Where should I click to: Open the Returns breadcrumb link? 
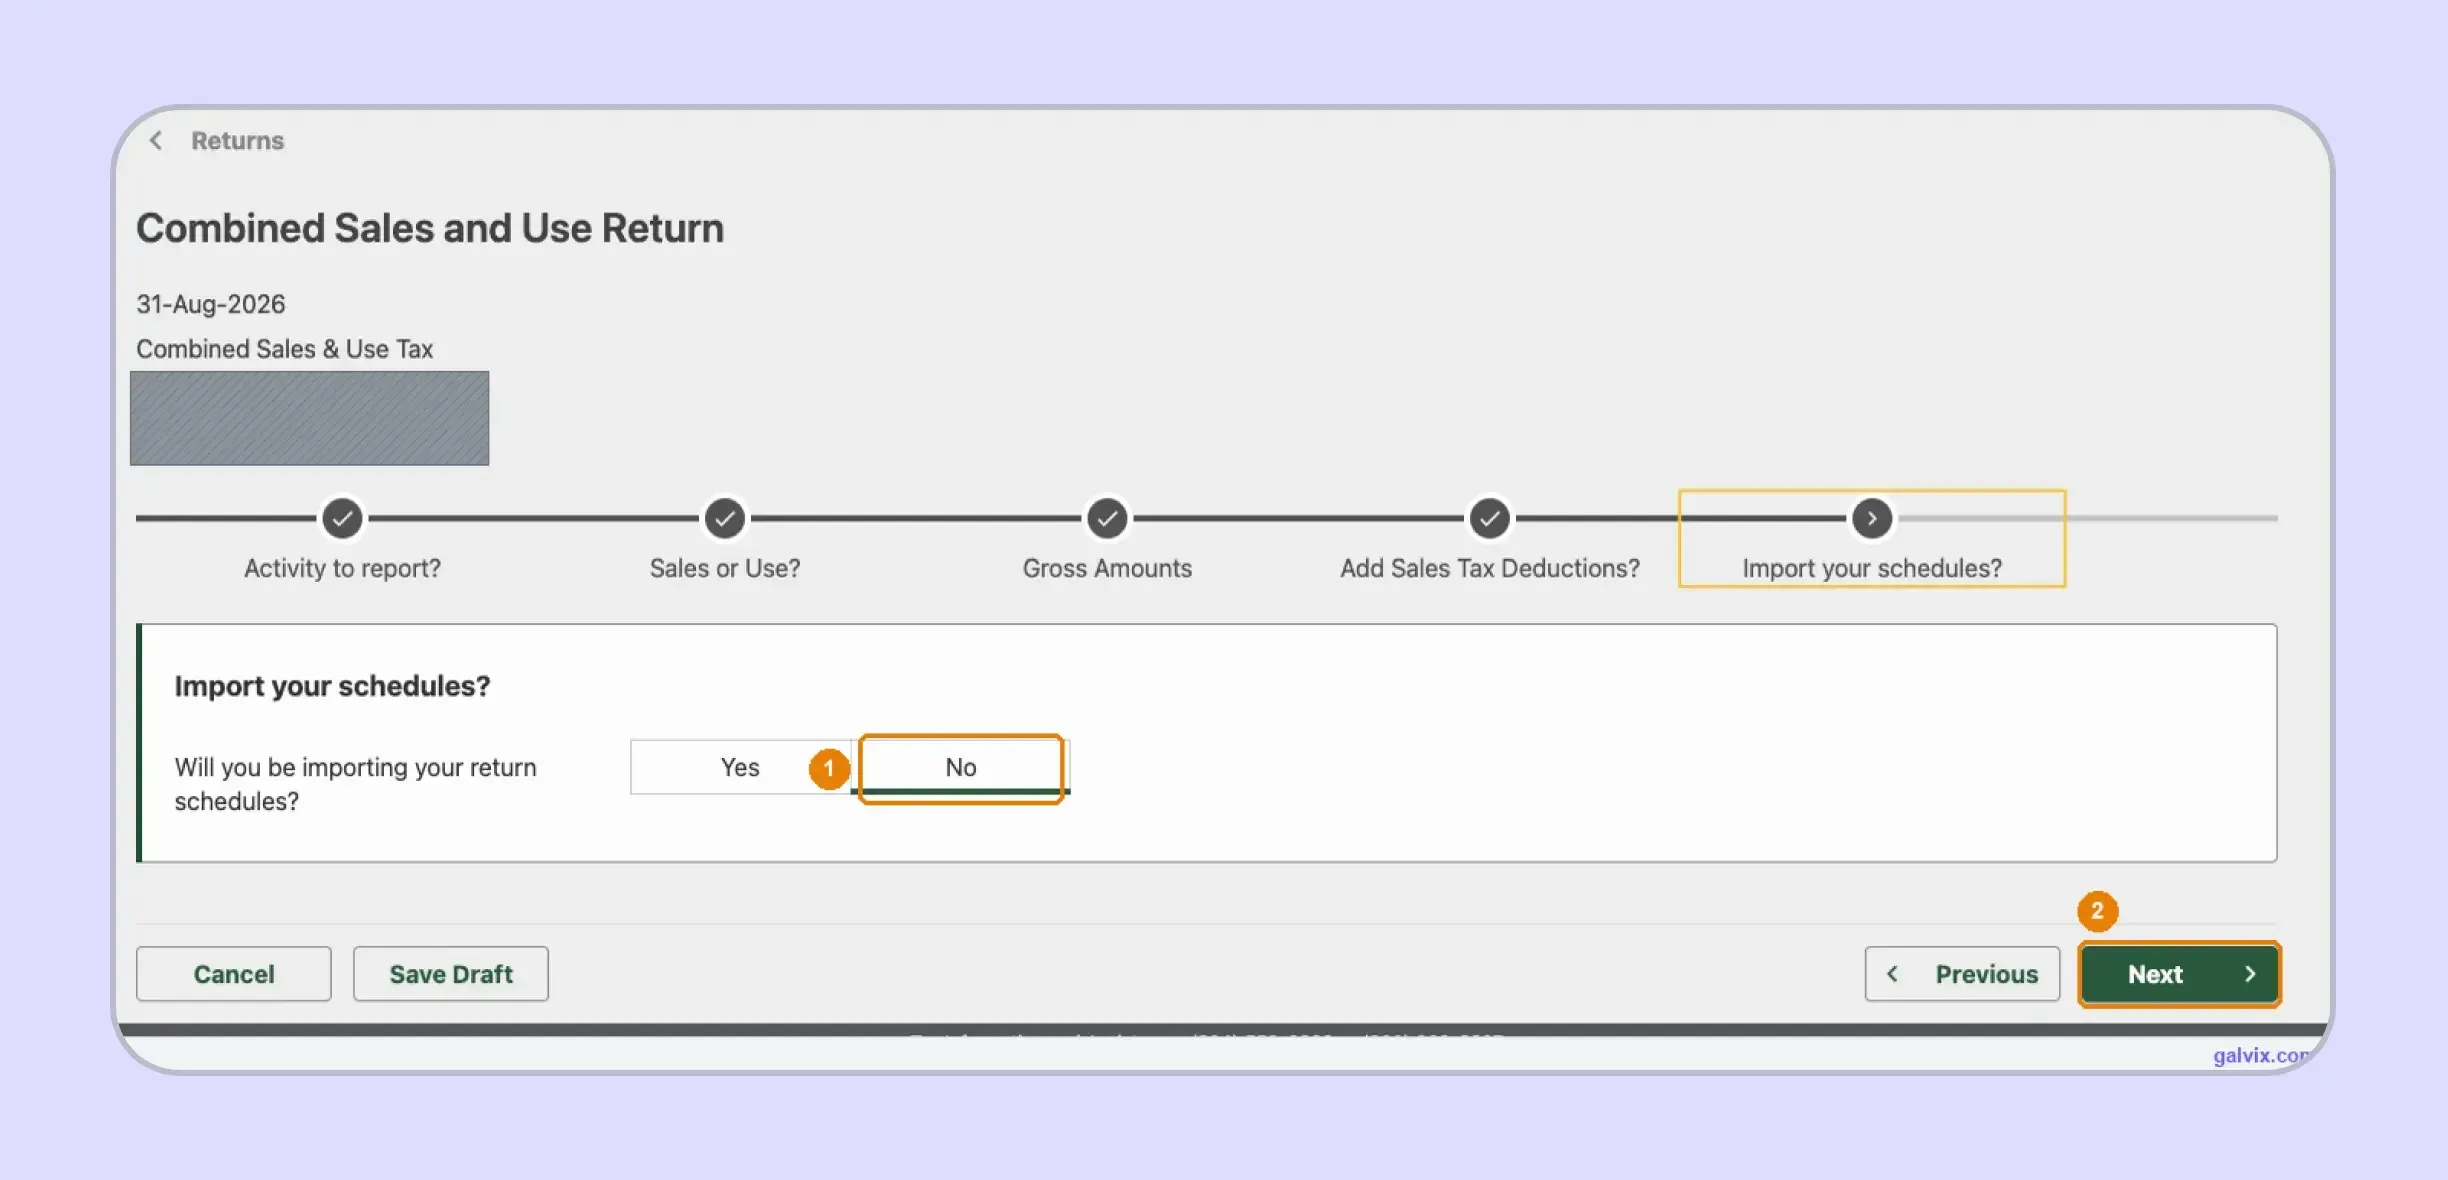[238, 141]
